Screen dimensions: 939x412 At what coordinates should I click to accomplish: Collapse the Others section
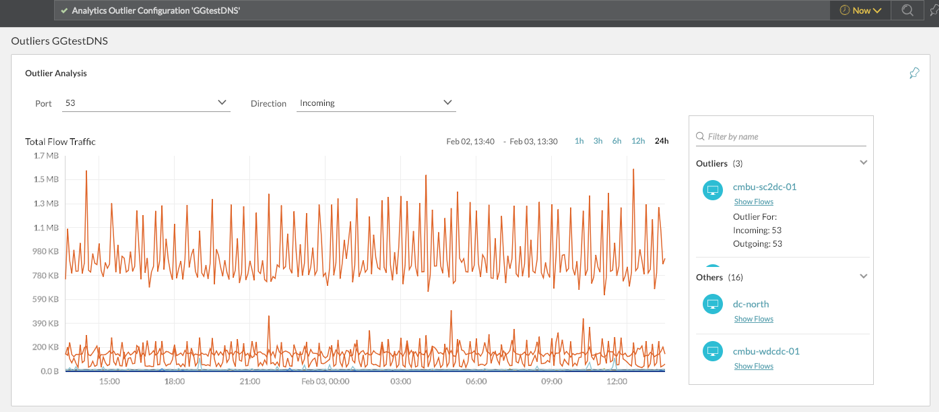tap(863, 277)
